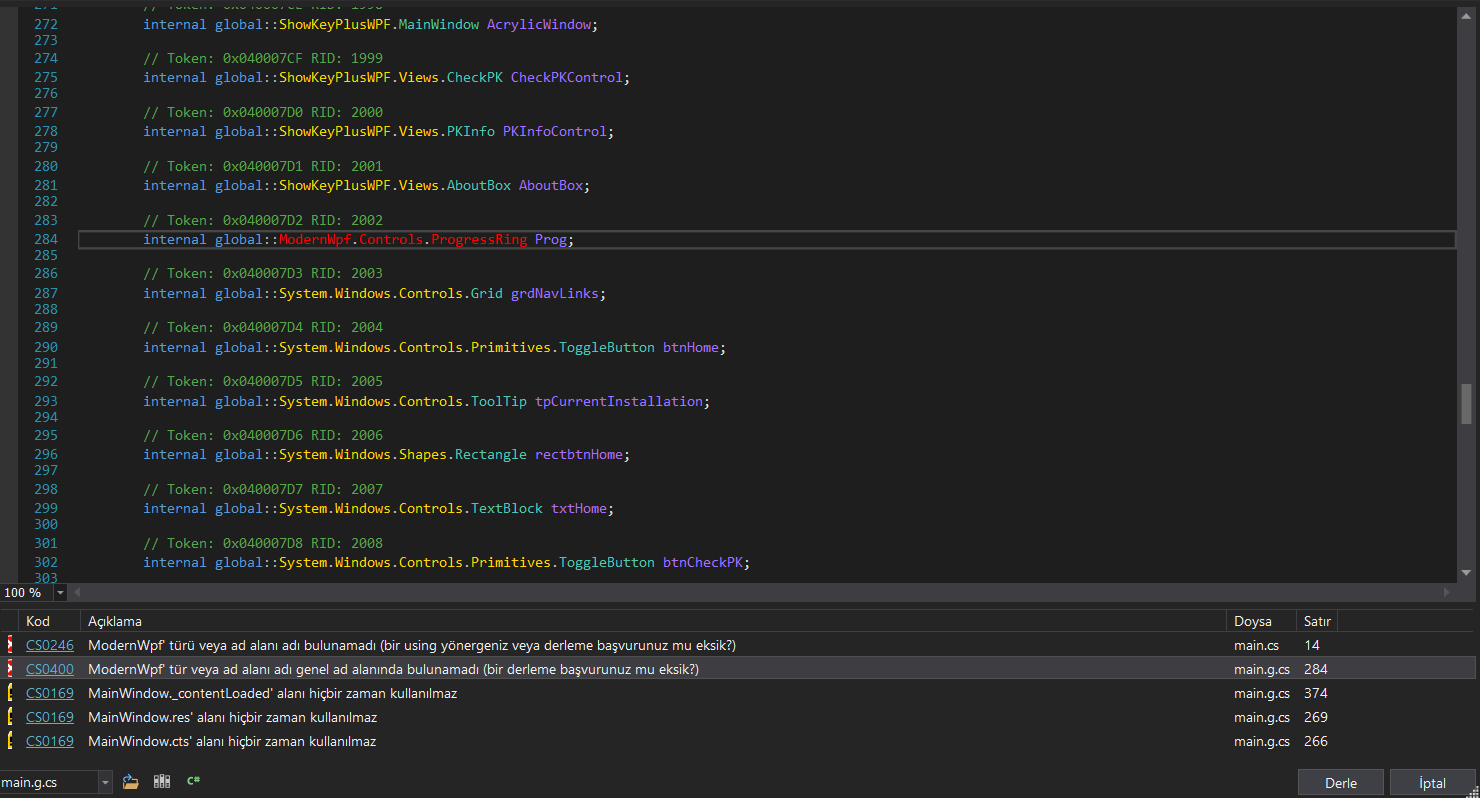Click the Satır value 266 in the errors list
The image size is (1480, 798).
point(1316,741)
